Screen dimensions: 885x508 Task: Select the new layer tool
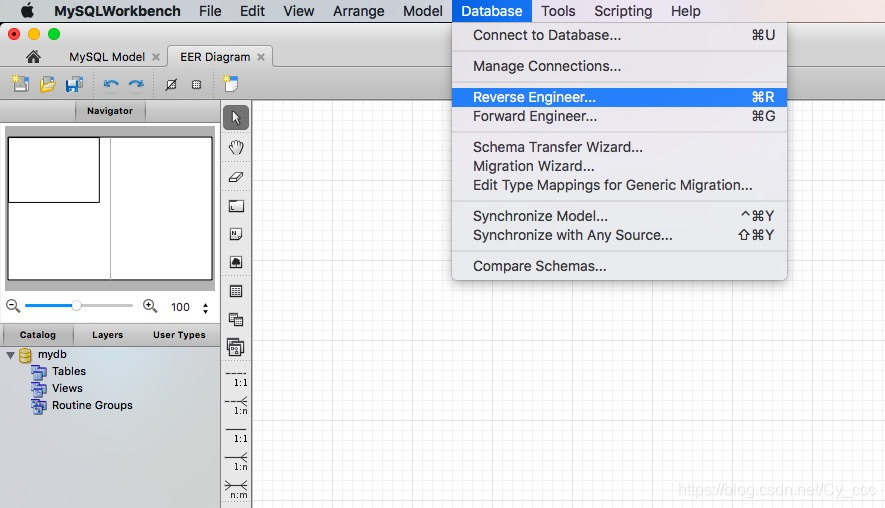(x=236, y=206)
